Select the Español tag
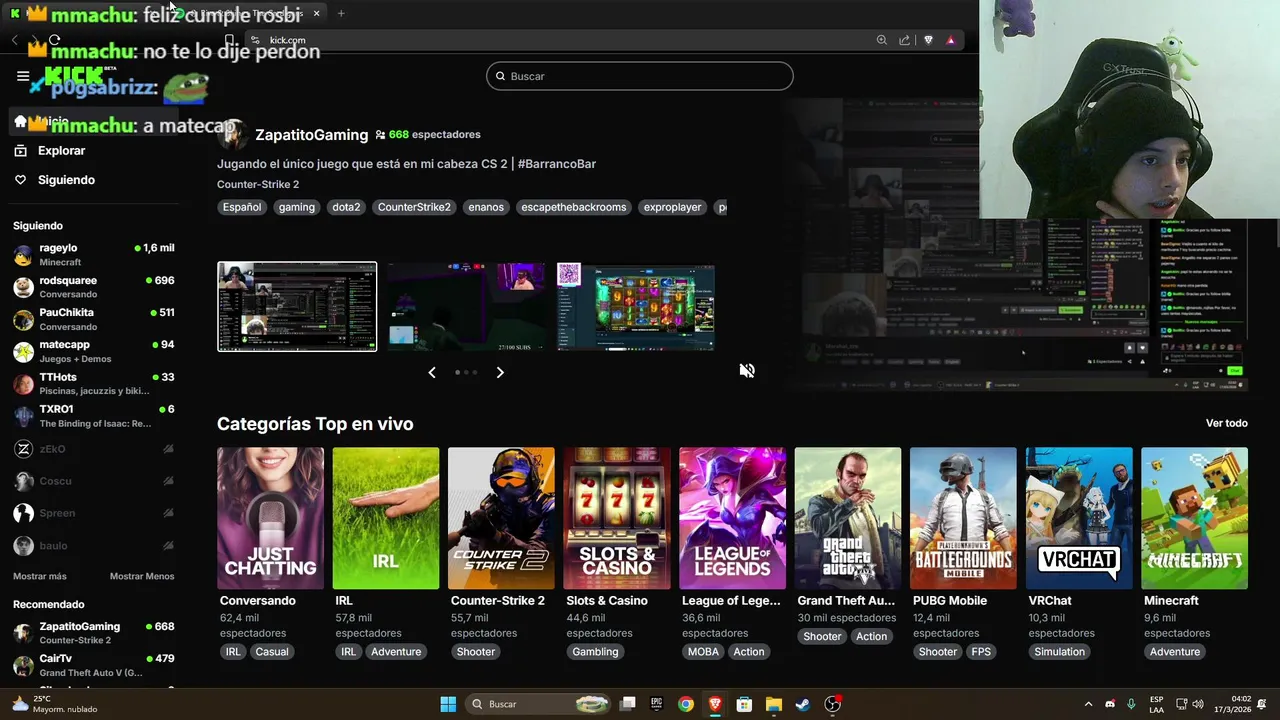 coord(242,207)
